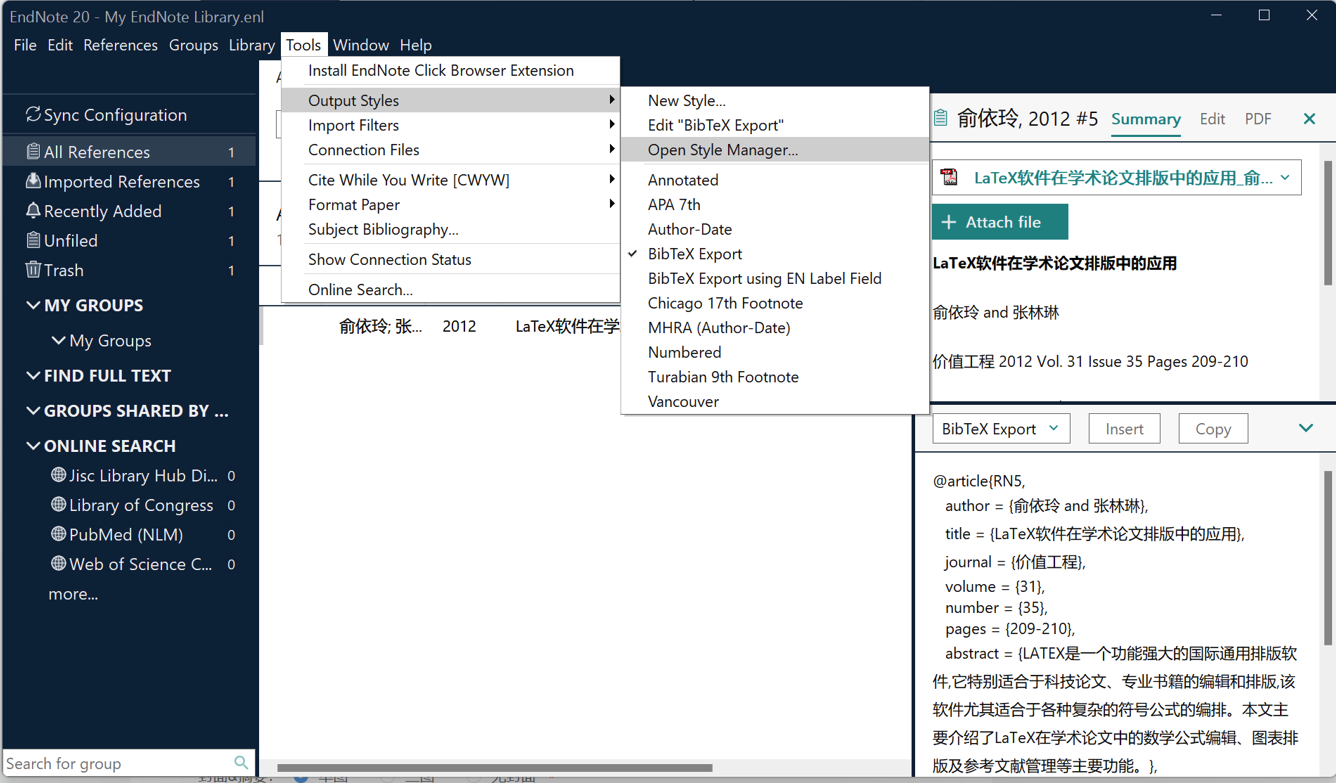The image size is (1336, 783).
Task: Click the citation preview vertical scrollbar
Action: (1328, 558)
